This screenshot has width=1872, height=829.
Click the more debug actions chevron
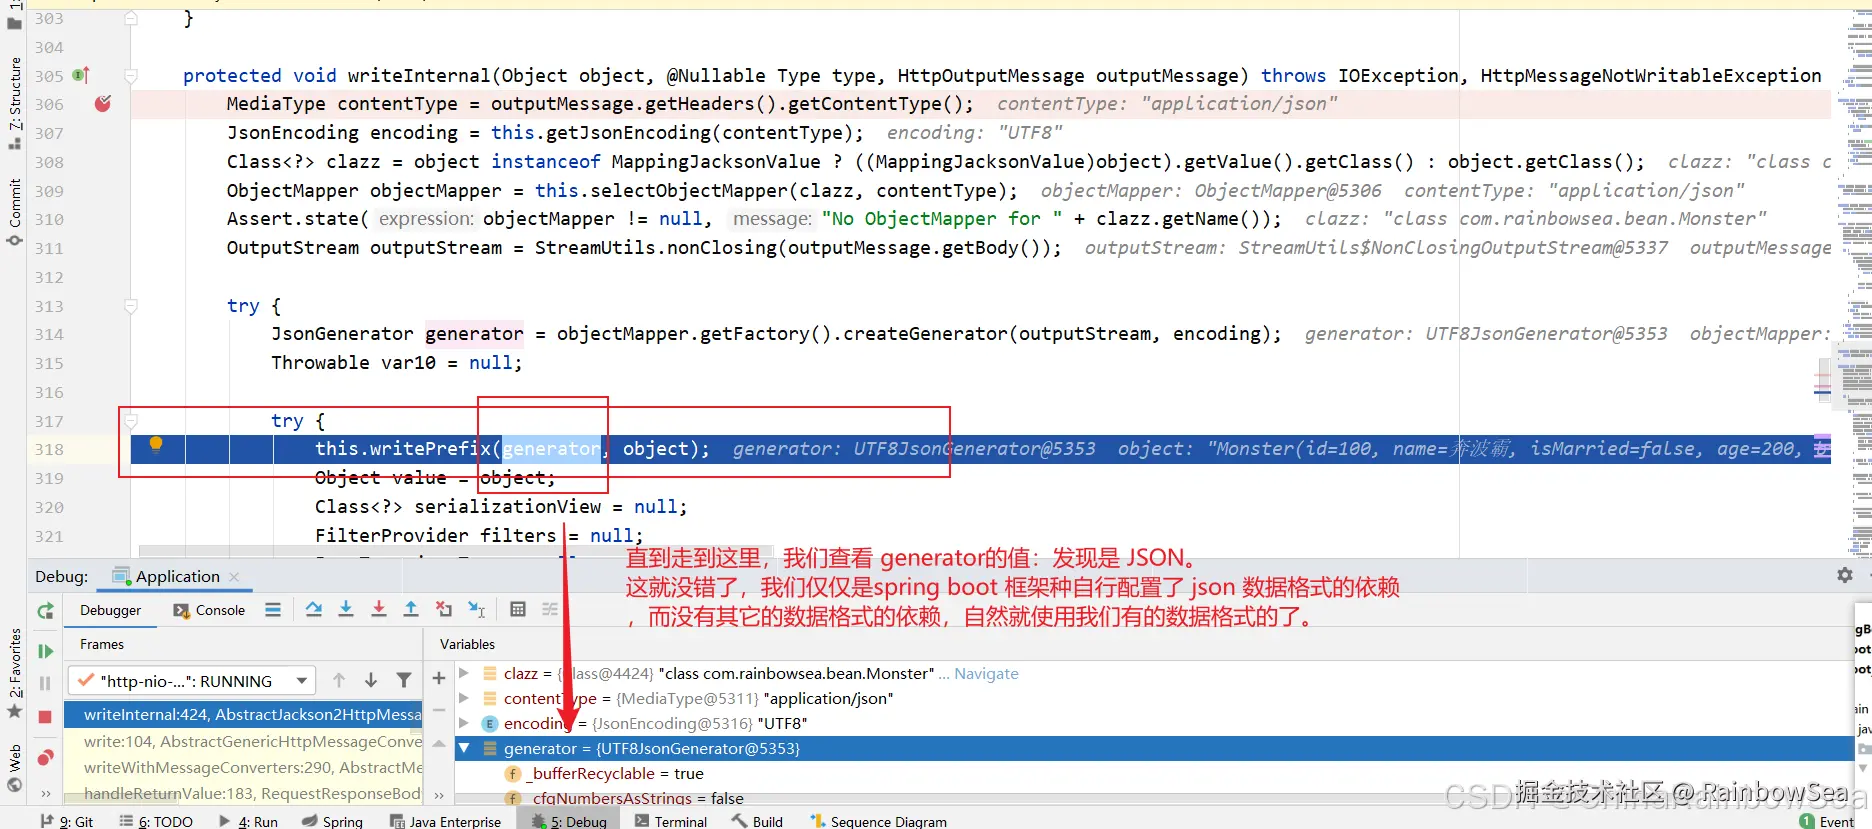(45, 793)
